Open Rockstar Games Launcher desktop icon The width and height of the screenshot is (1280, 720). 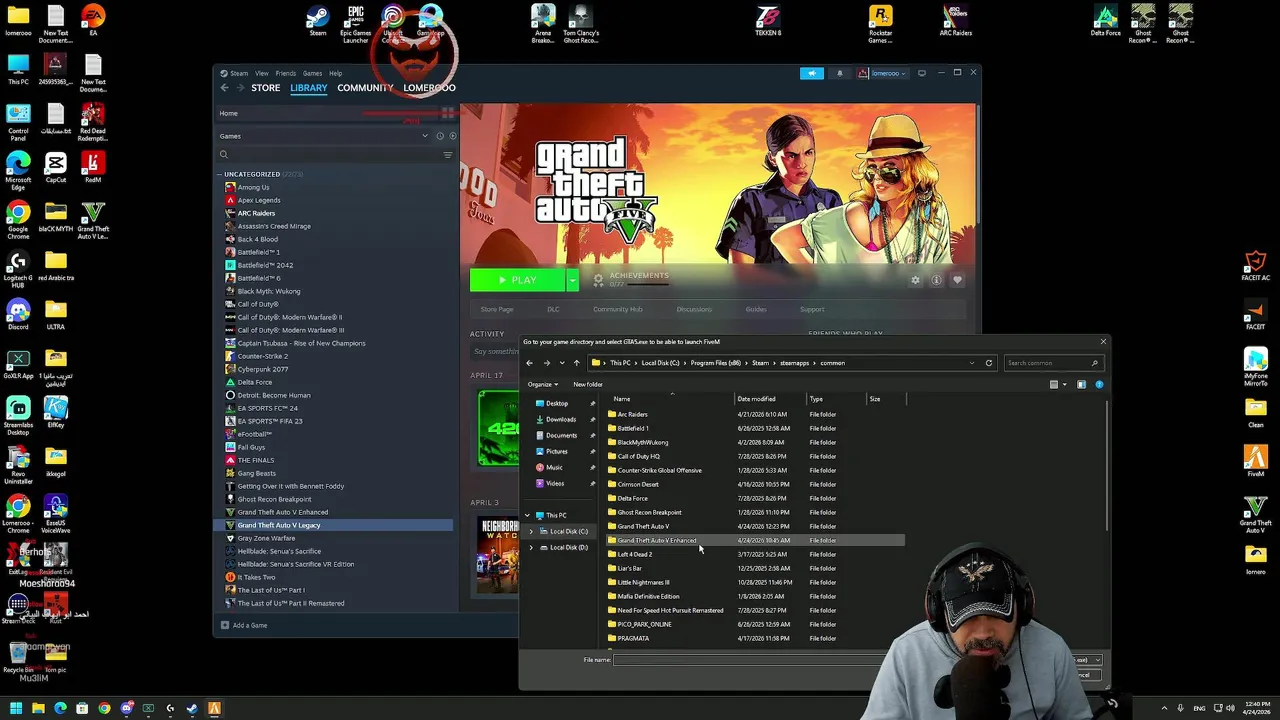[x=880, y=23]
